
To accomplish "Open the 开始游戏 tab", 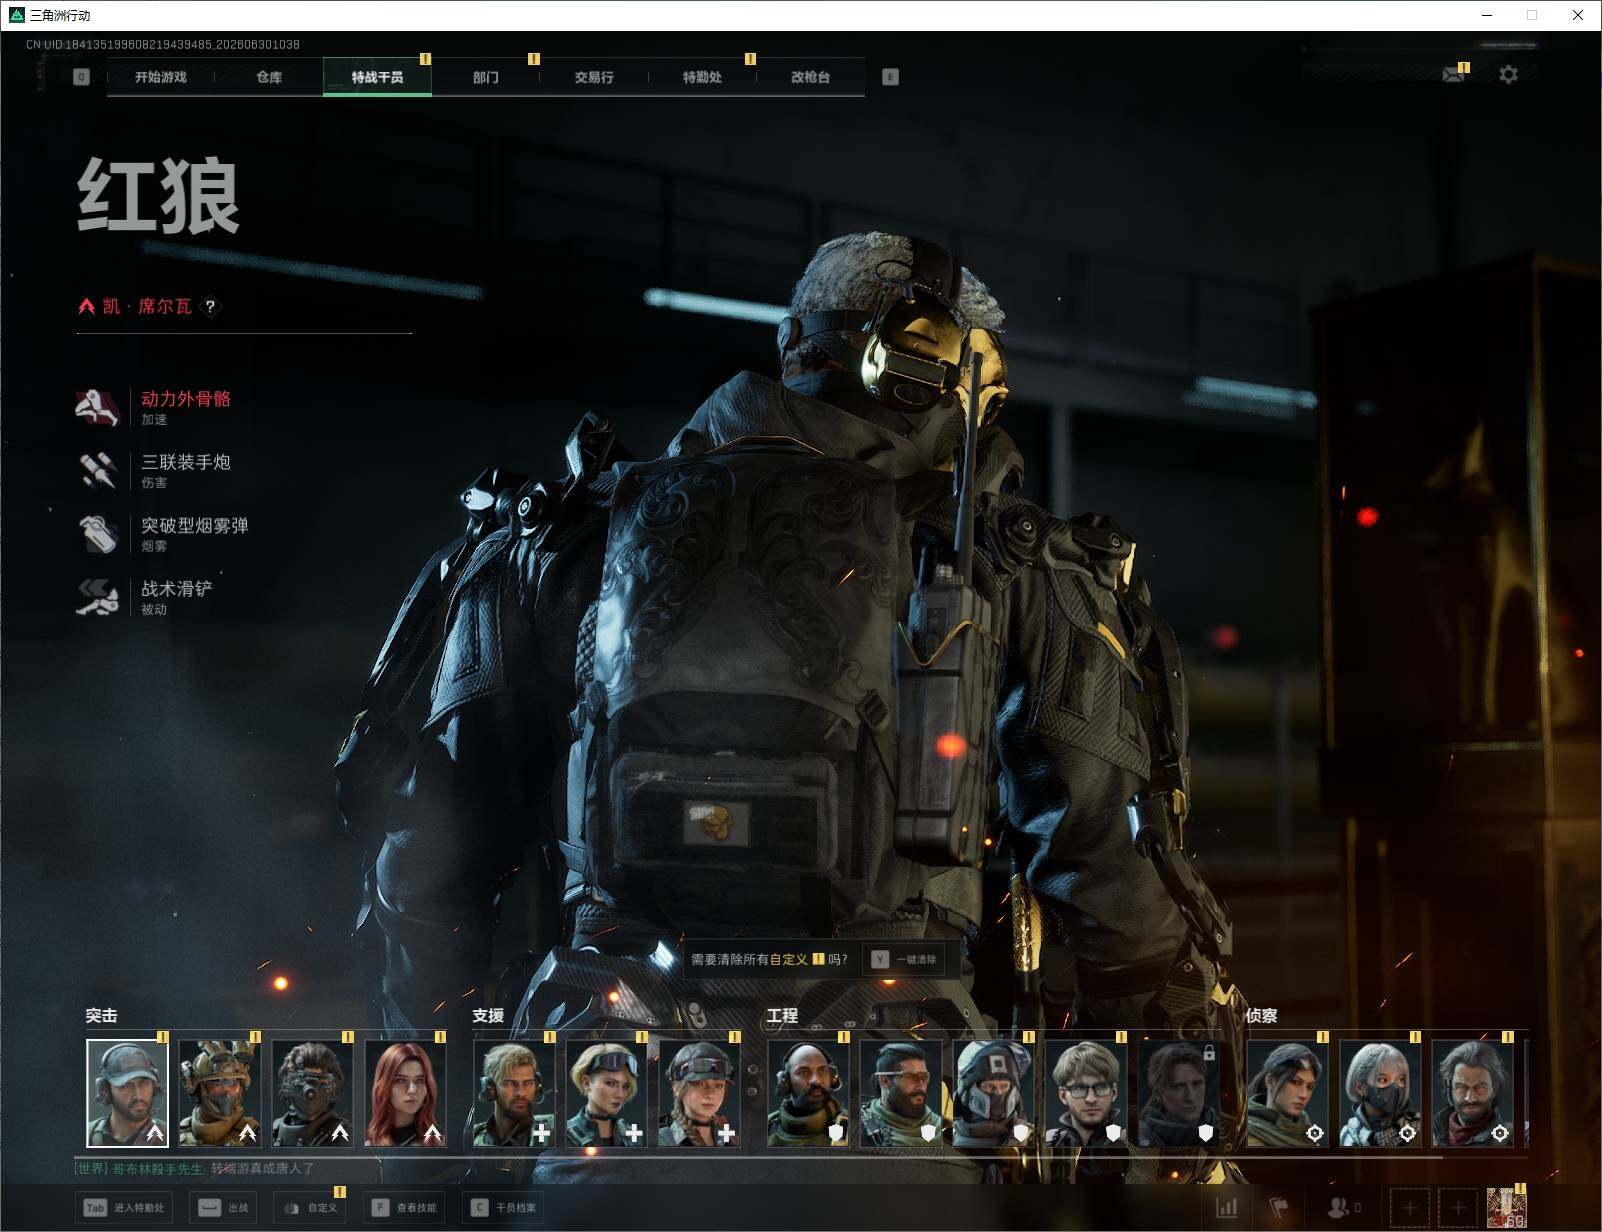I will pyautogui.click(x=161, y=77).
